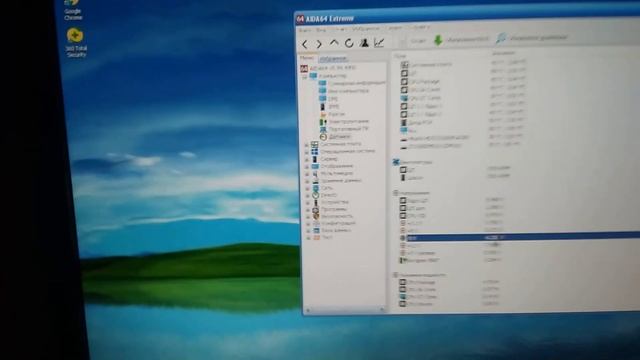Refresh the sensor page with the circular arrow
This screenshot has height=360, width=640.
349,43
